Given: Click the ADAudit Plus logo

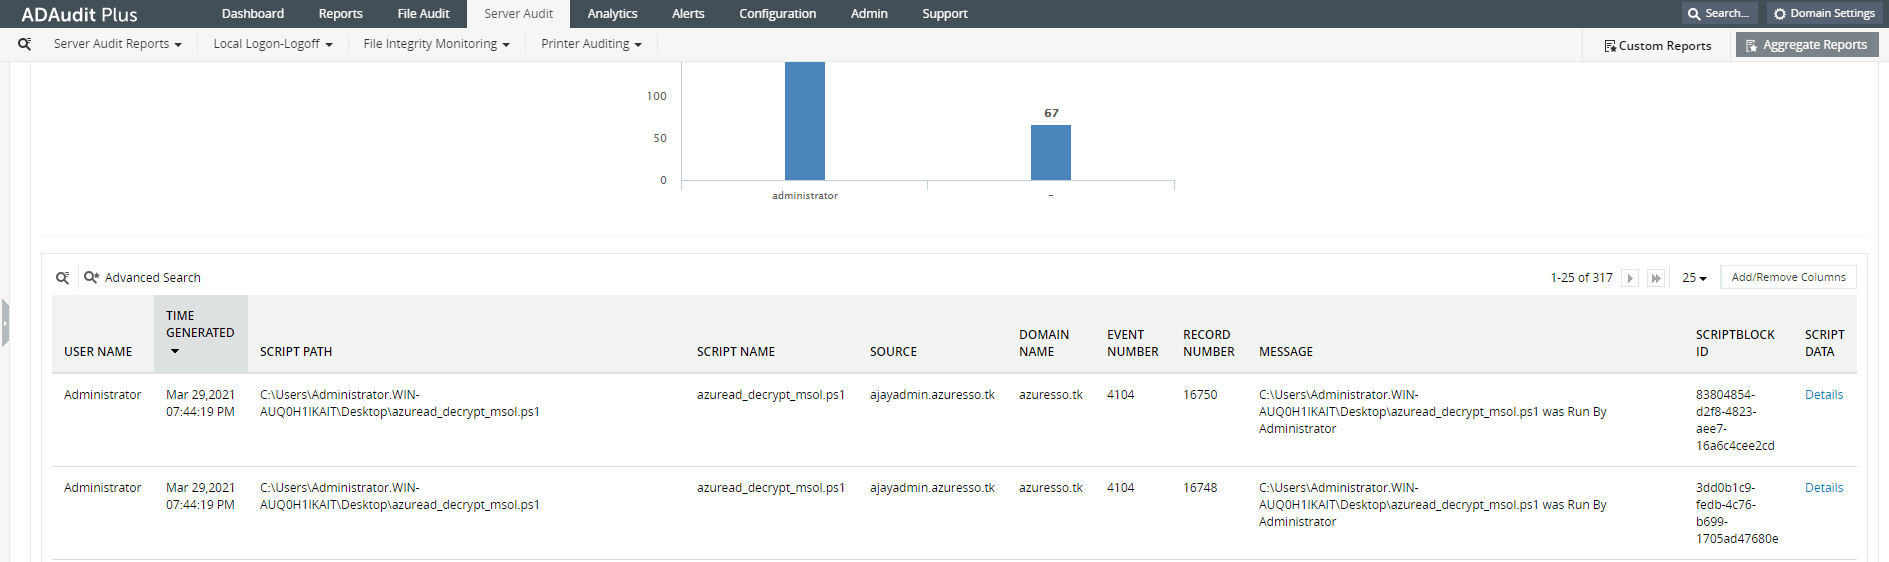Looking at the screenshot, I should [80, 15].
